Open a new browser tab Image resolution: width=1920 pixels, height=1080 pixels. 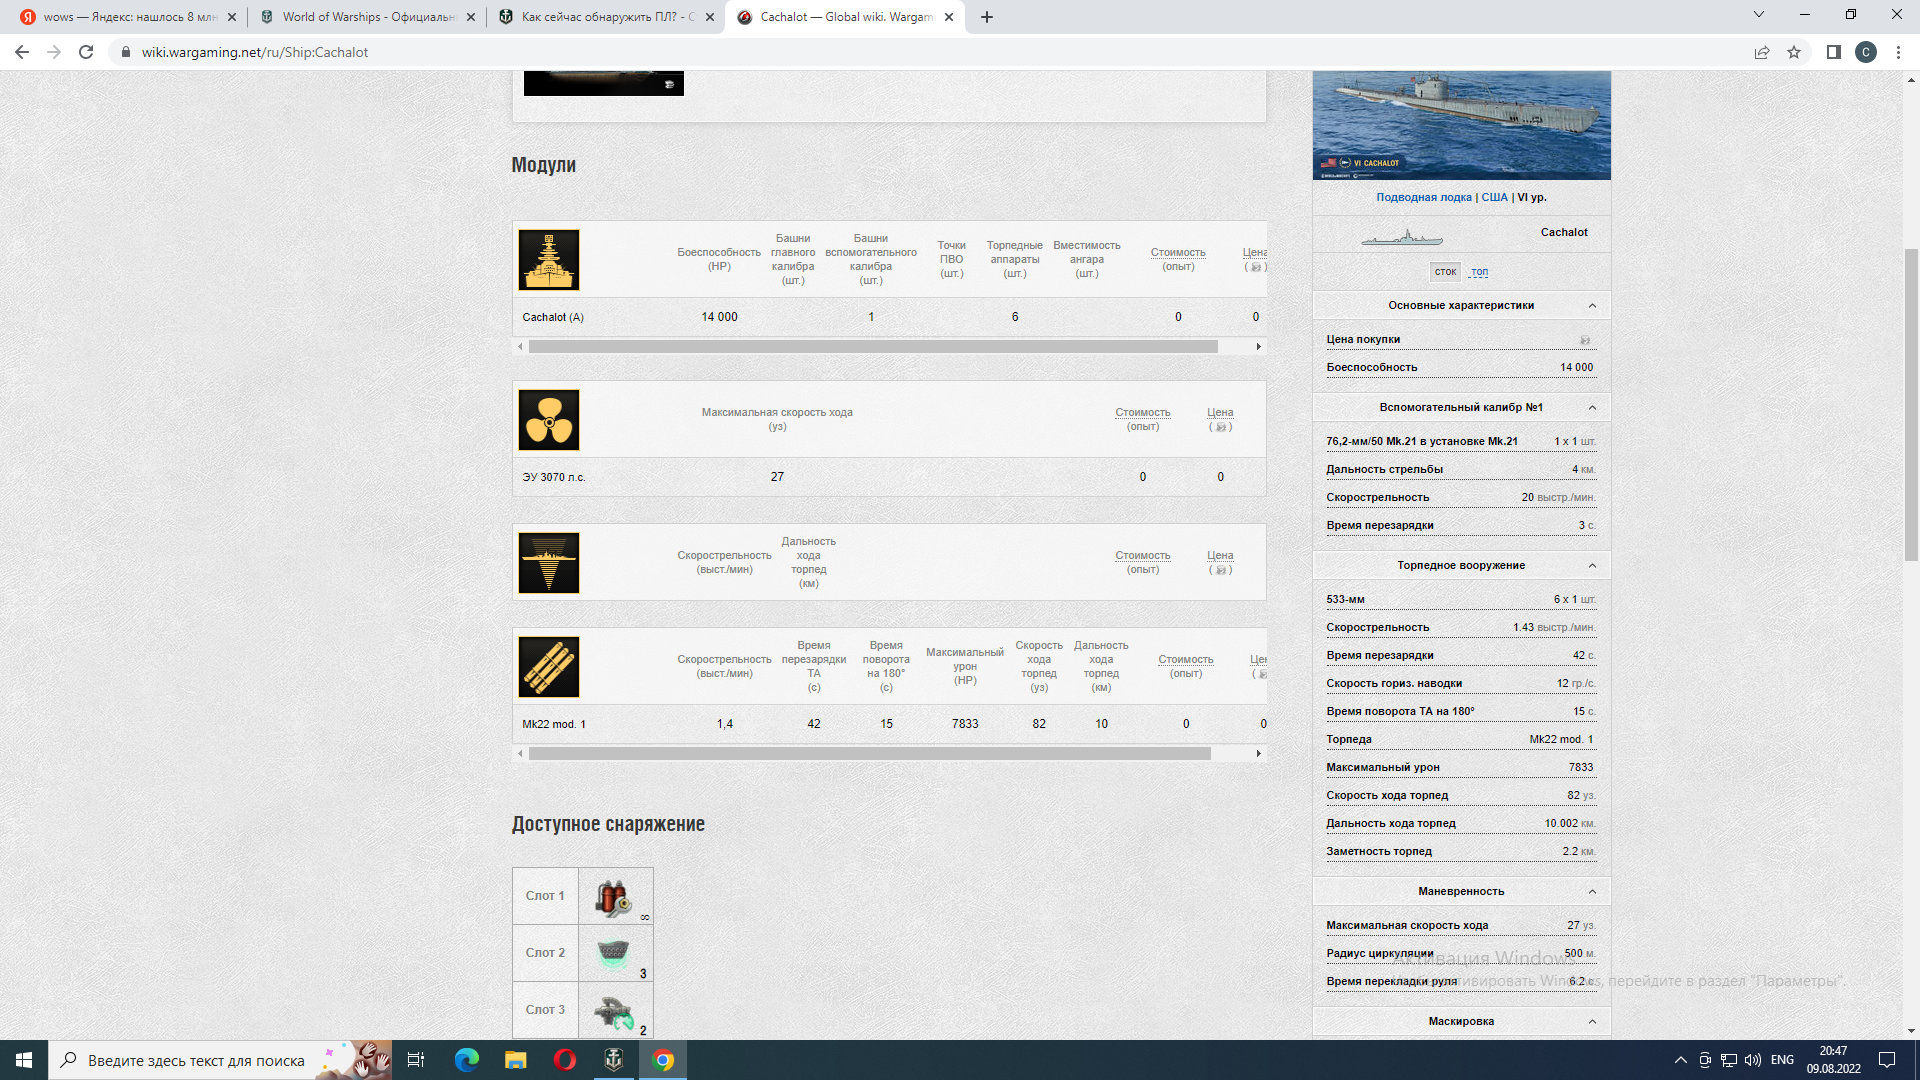point(987,17)
